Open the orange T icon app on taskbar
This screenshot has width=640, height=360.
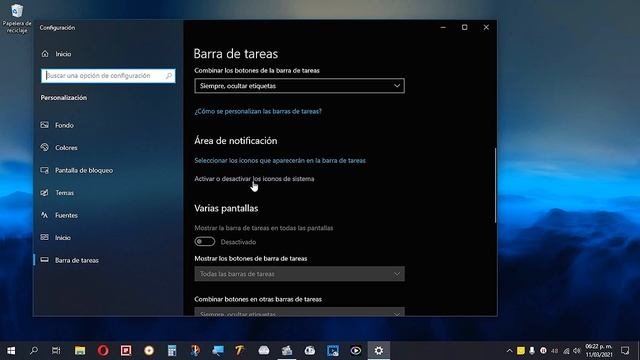coord(241,351)
